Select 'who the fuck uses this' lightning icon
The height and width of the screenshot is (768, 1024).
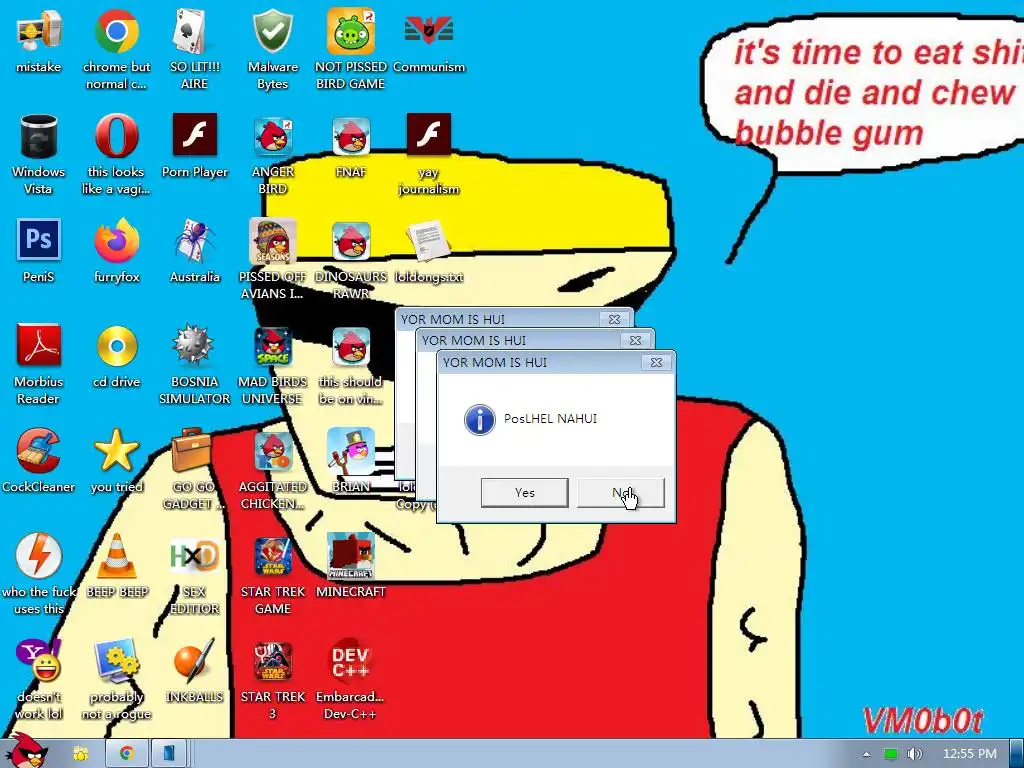point(39,555)
